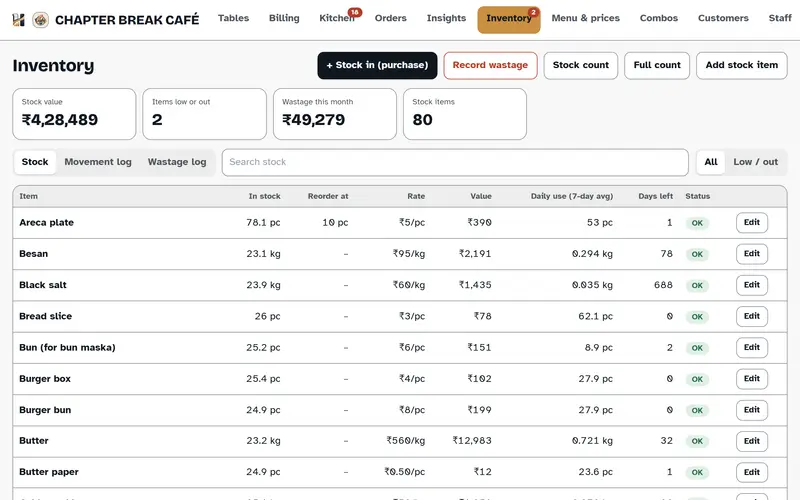
Task: Edit the Bun (for bun maska) row
Action: click(x=752, y=347)
